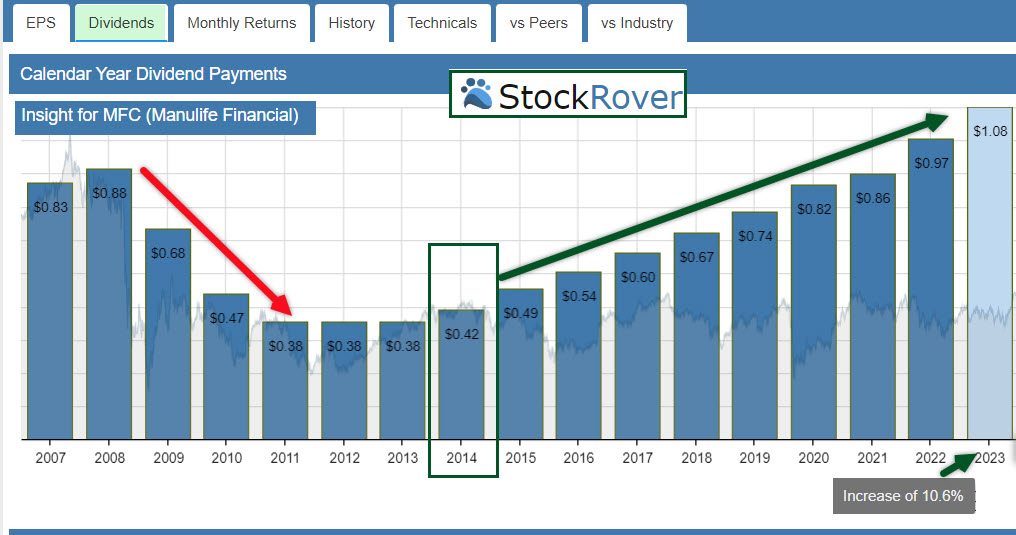Image resolution: width=1016 pixels, height=535 pixels.
Task: Open the vs Peers tab
Action: [538, 22]
